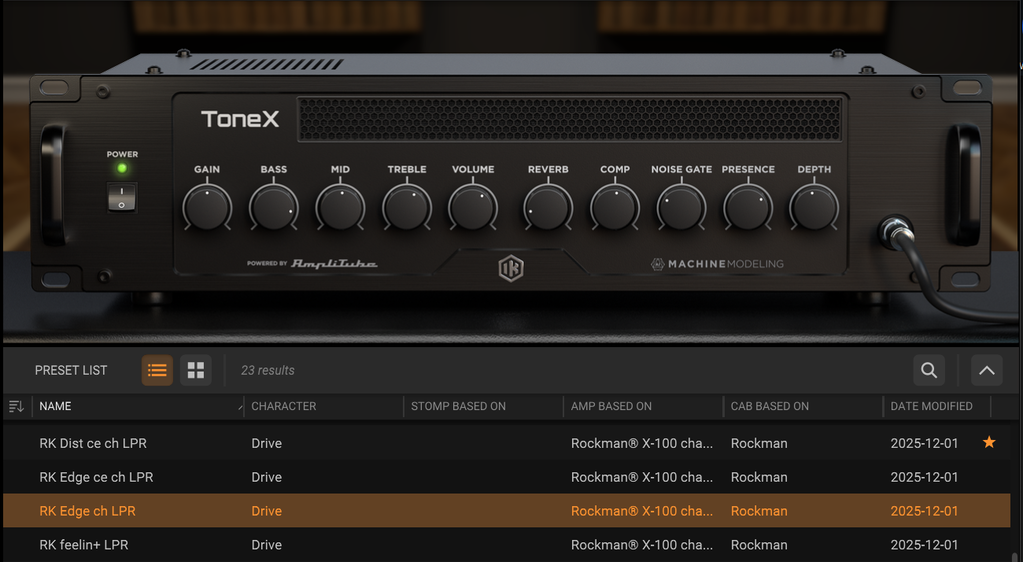Select the RK Dist ce ch LPR preset
1023x562 pixels.
(506, 443)
